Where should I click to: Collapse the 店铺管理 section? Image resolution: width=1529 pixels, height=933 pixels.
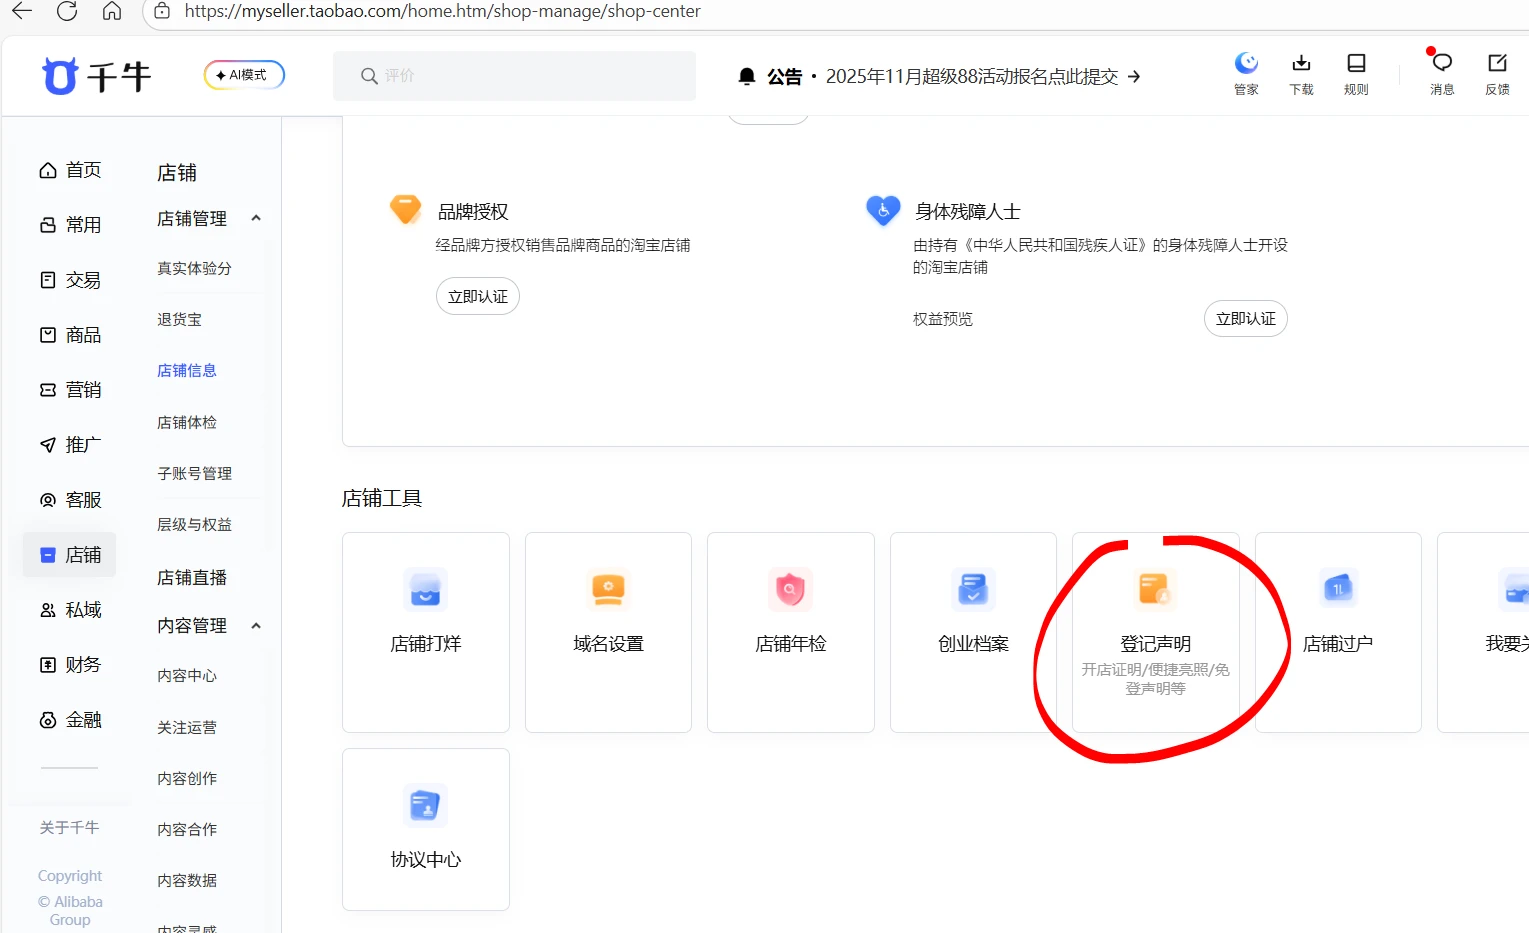coord(256,218)
